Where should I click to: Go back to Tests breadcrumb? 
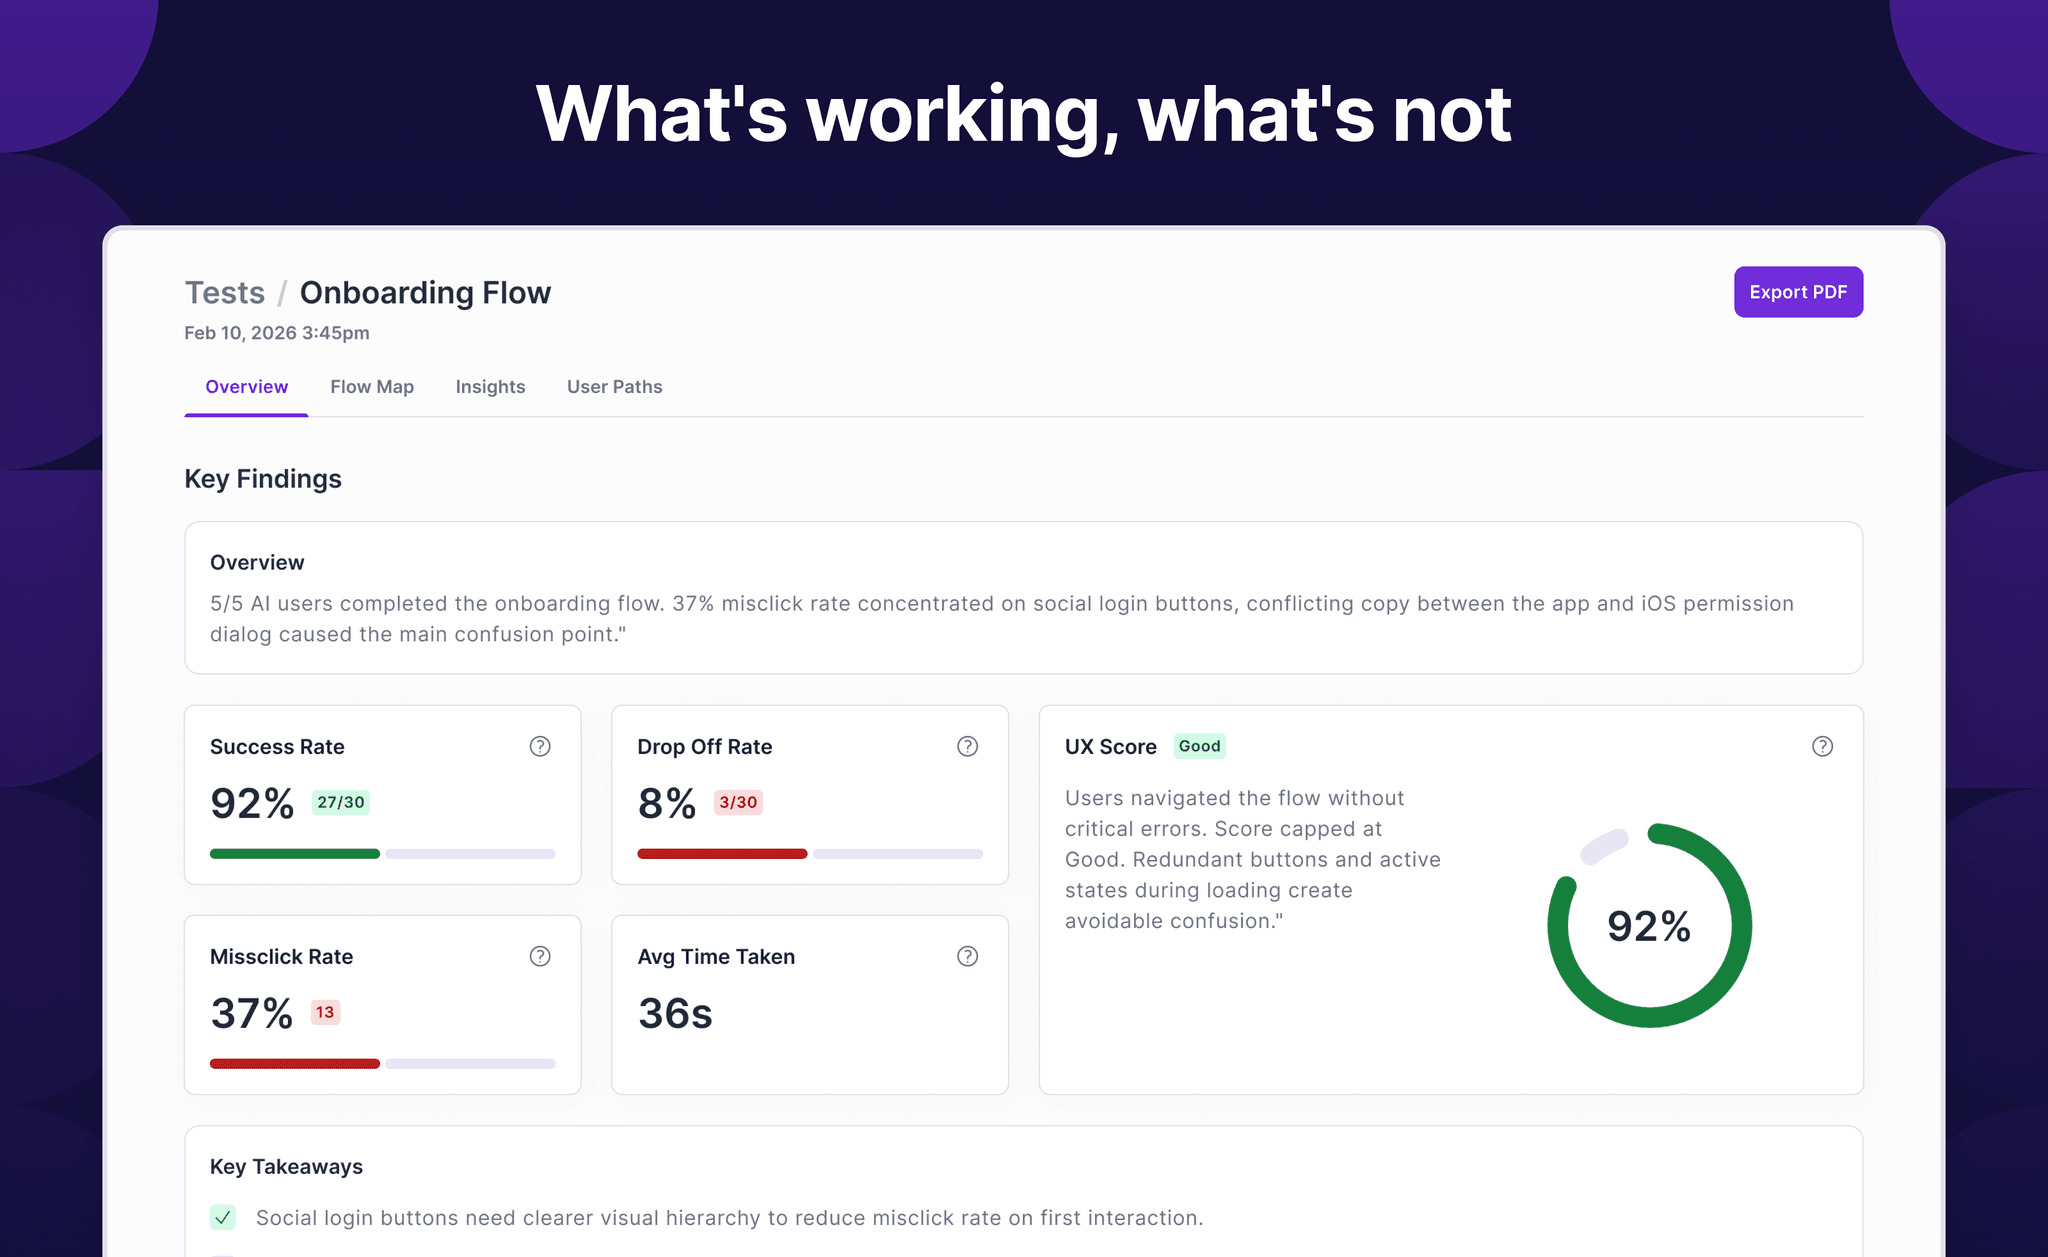click(225, 292)
